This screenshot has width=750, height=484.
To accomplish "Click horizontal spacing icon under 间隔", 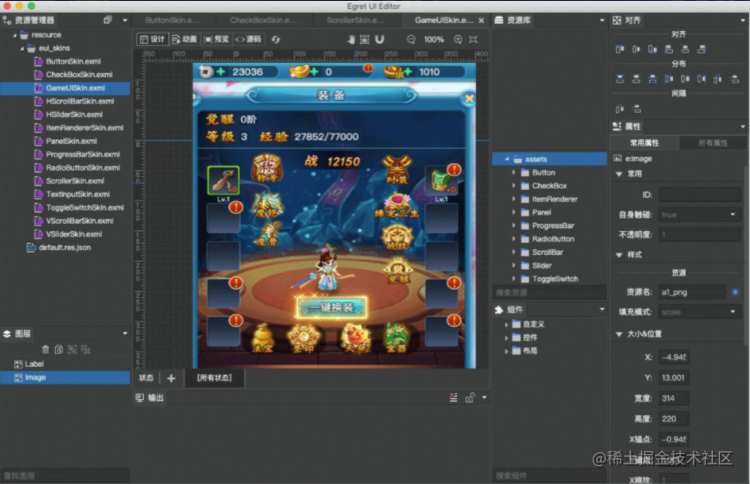I will 620,109.
